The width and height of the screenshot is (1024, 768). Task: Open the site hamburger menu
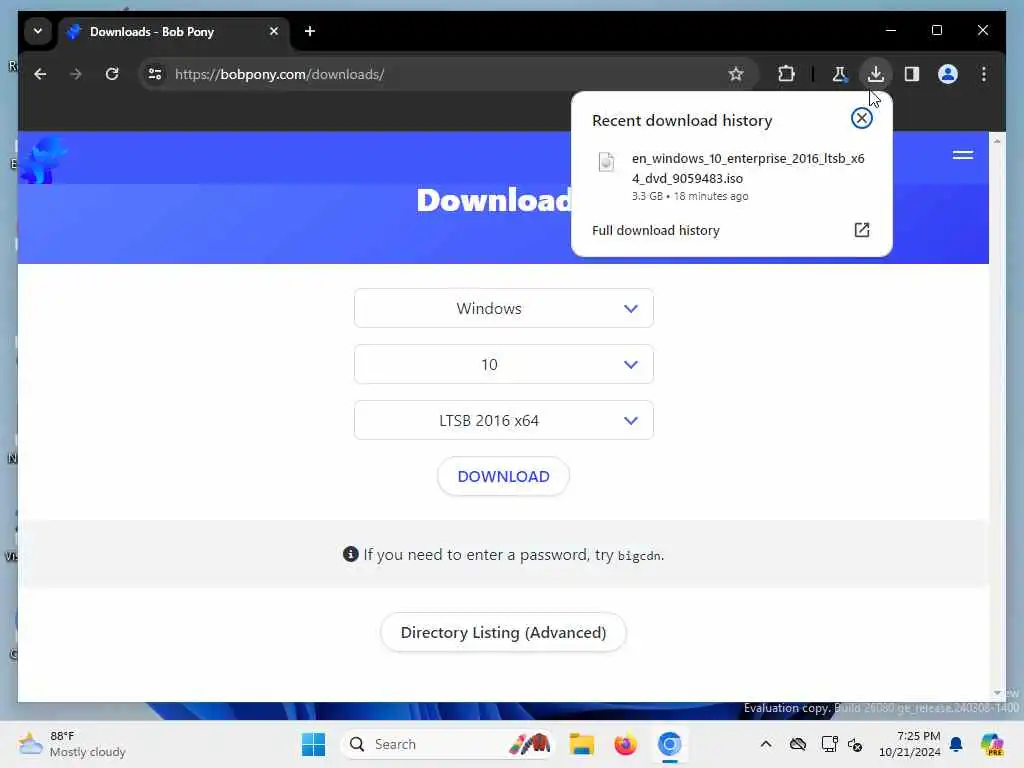point(963,155)
